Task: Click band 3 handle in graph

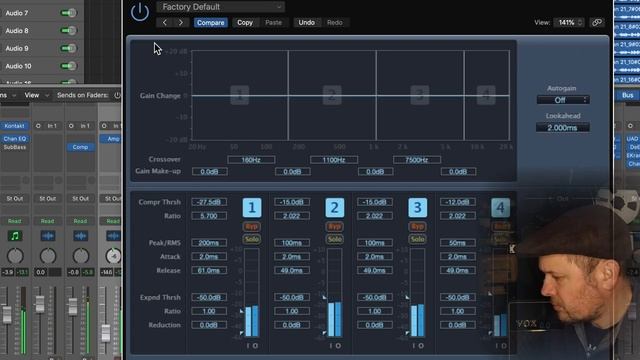Action: [420, 95]
